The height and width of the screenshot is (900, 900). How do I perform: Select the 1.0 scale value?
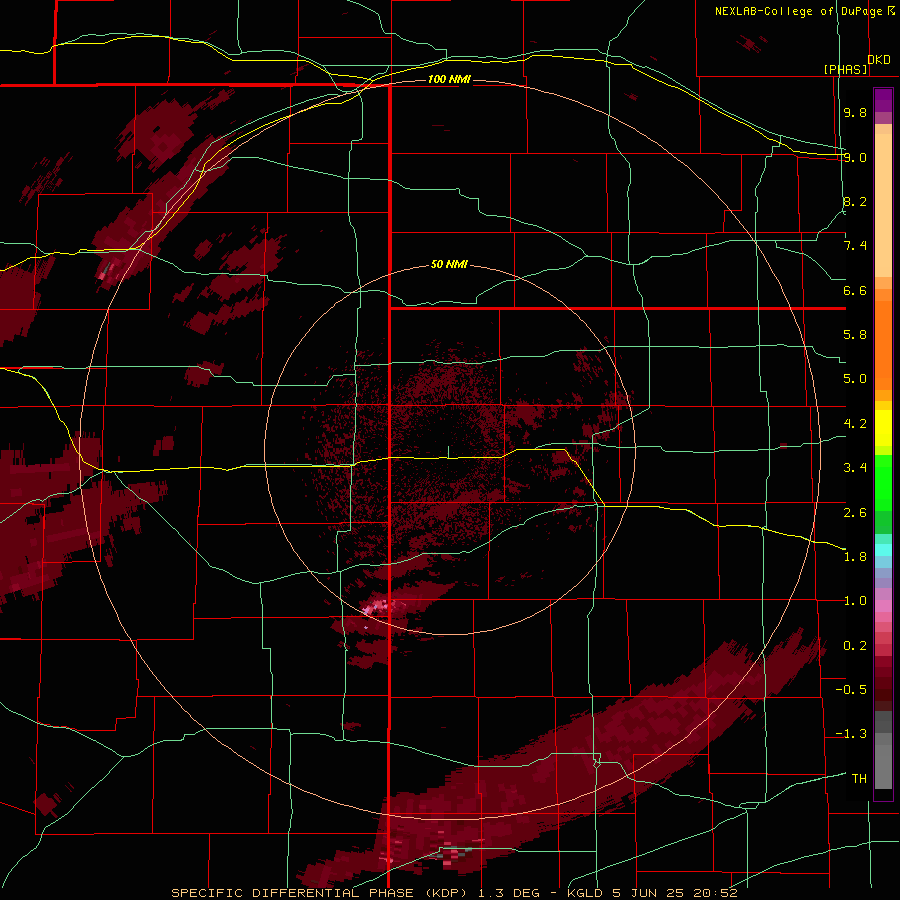click(x=855, y=601)
